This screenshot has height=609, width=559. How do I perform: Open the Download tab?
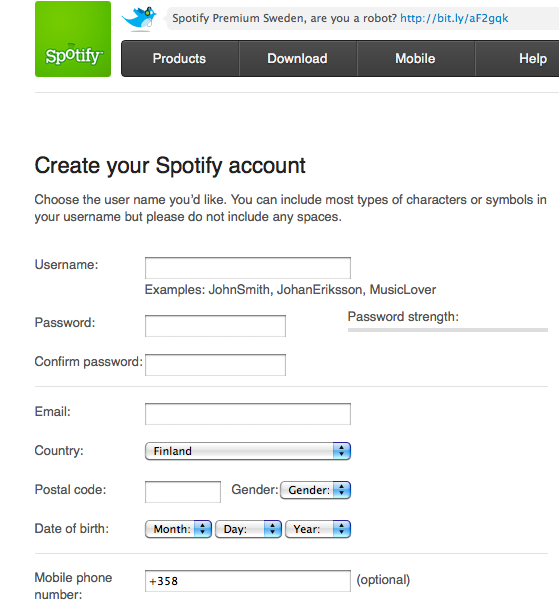[298, 59]
